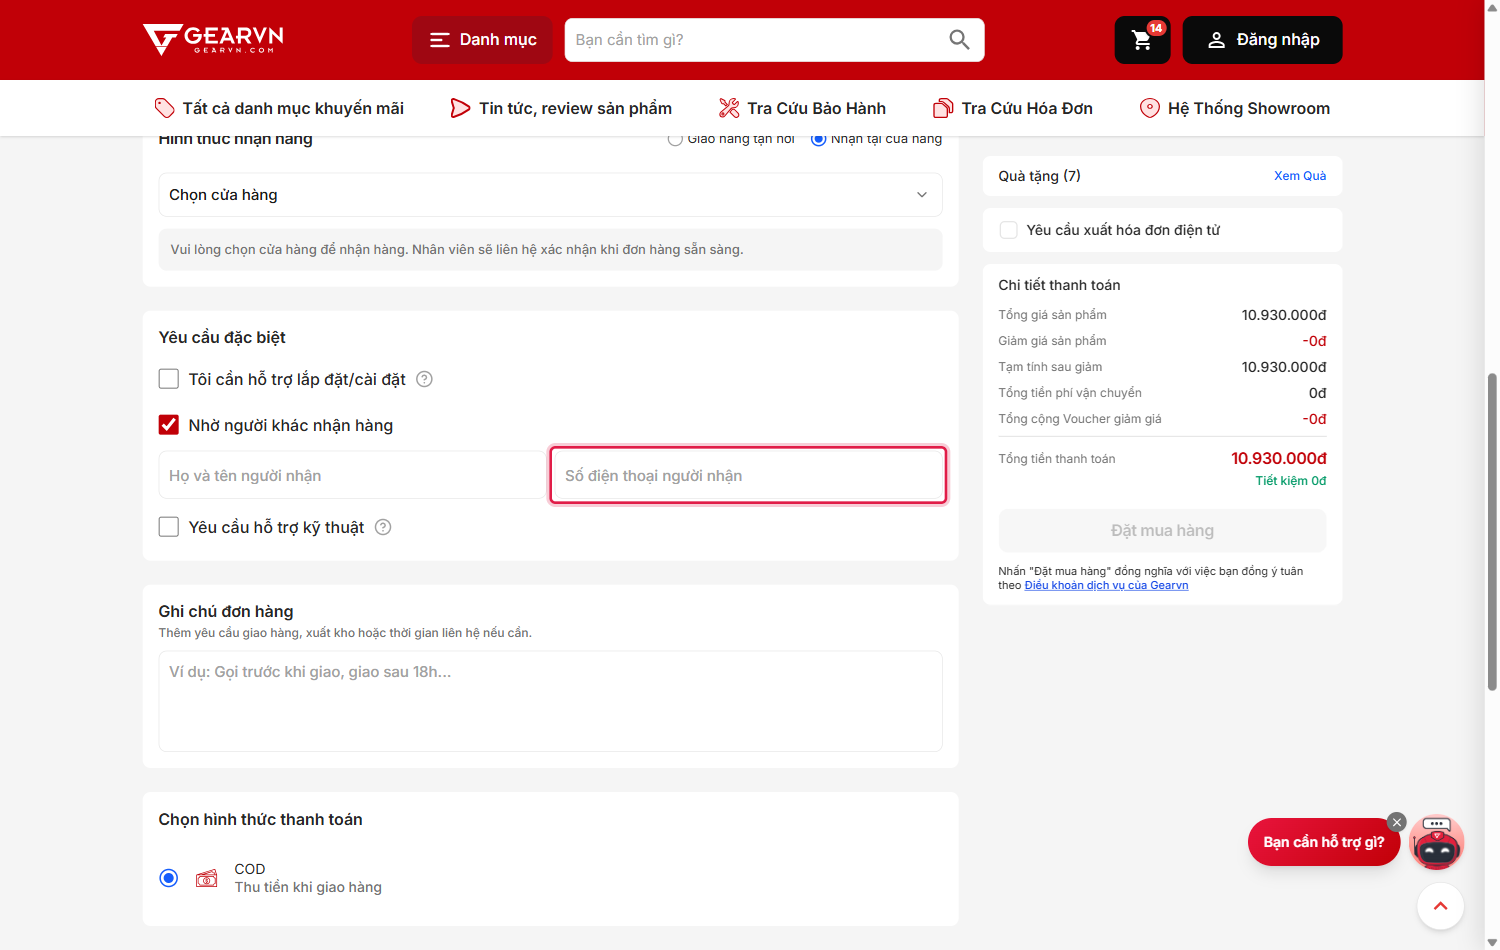Viewport: 1500px width, 950px height.
Task: Check "Tôi cần hỗ trợ lắp đặt/cài đặt"
Action: click(169, 379)
